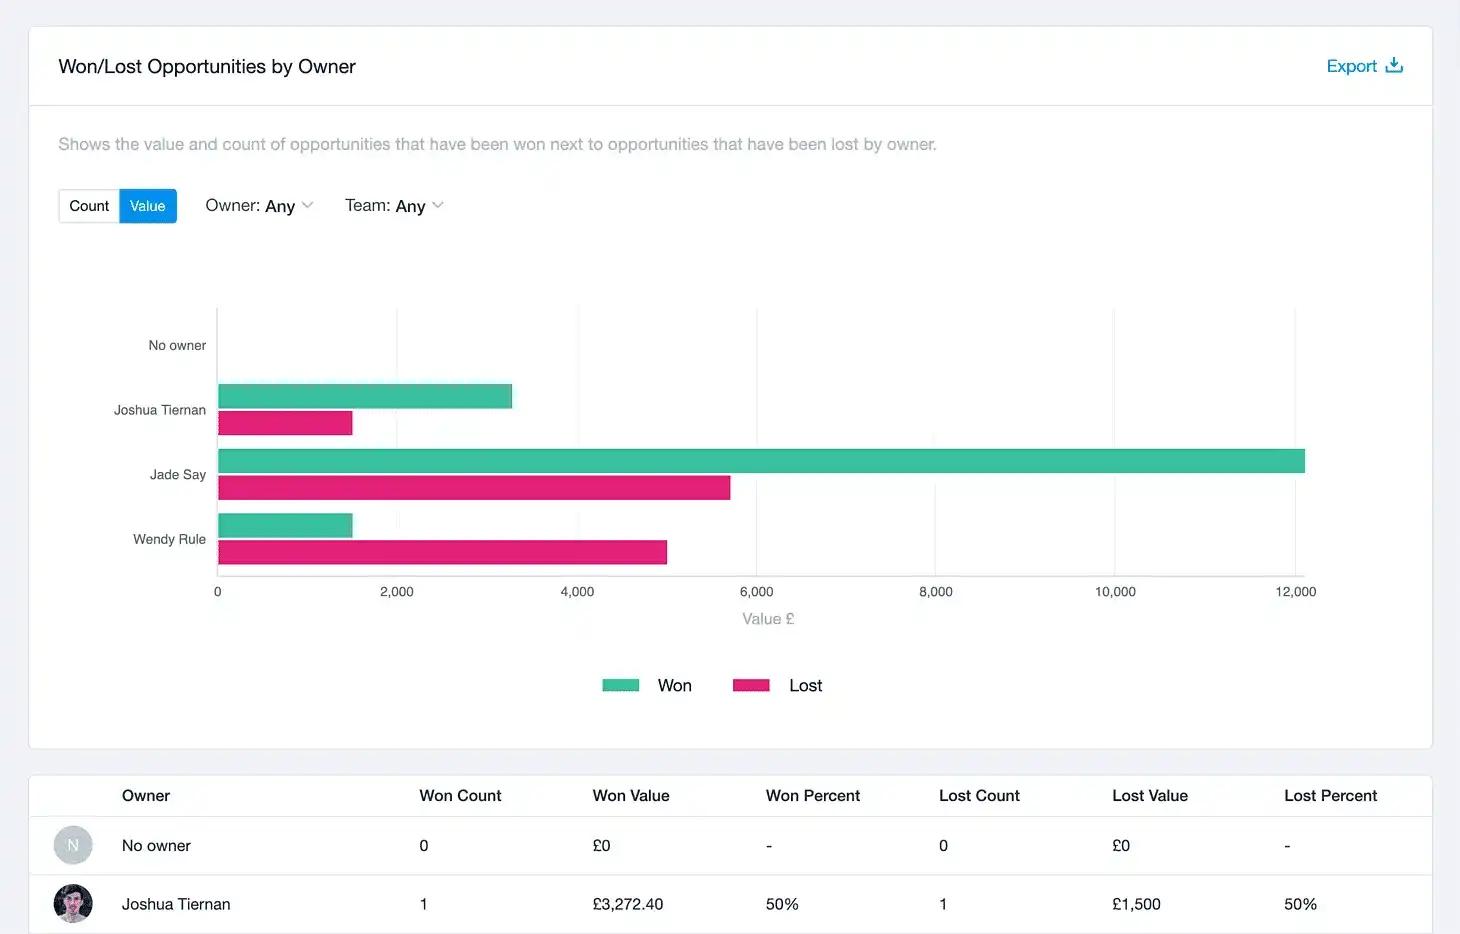Click the Export download icon
1460x934 pixels.
pyautogui.click(x=1394, y=66)
